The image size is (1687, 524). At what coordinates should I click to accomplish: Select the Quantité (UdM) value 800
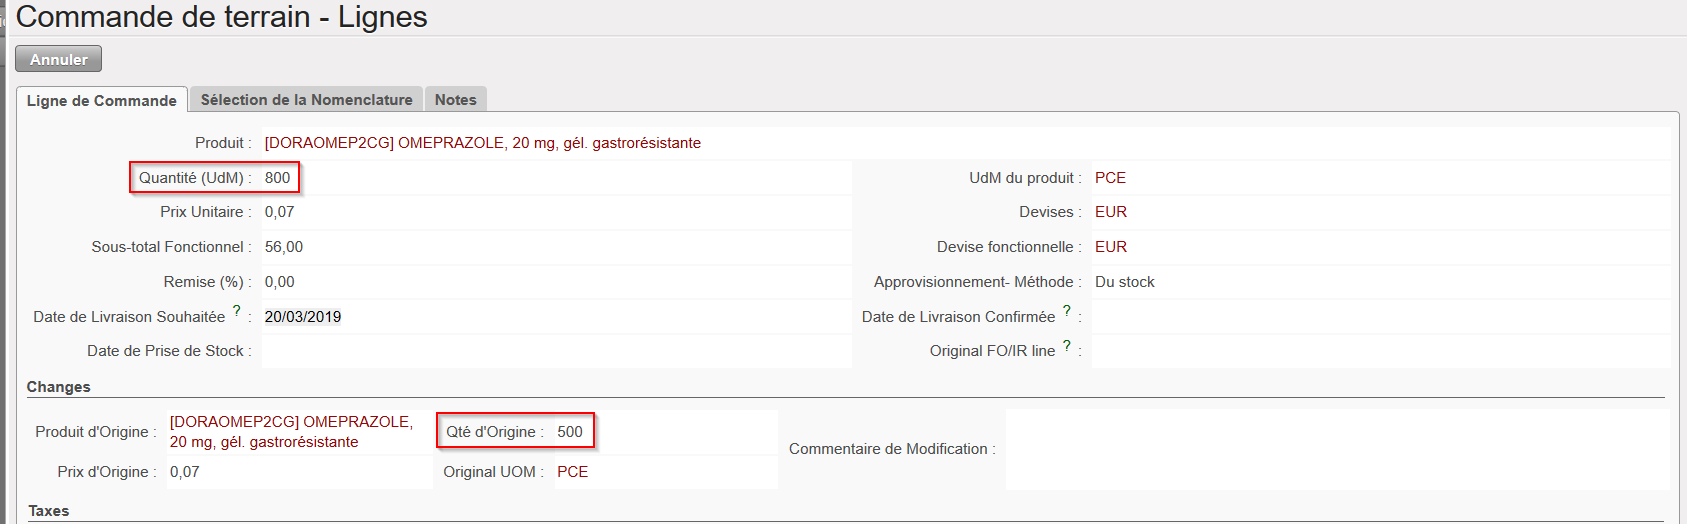pos(277,178)
